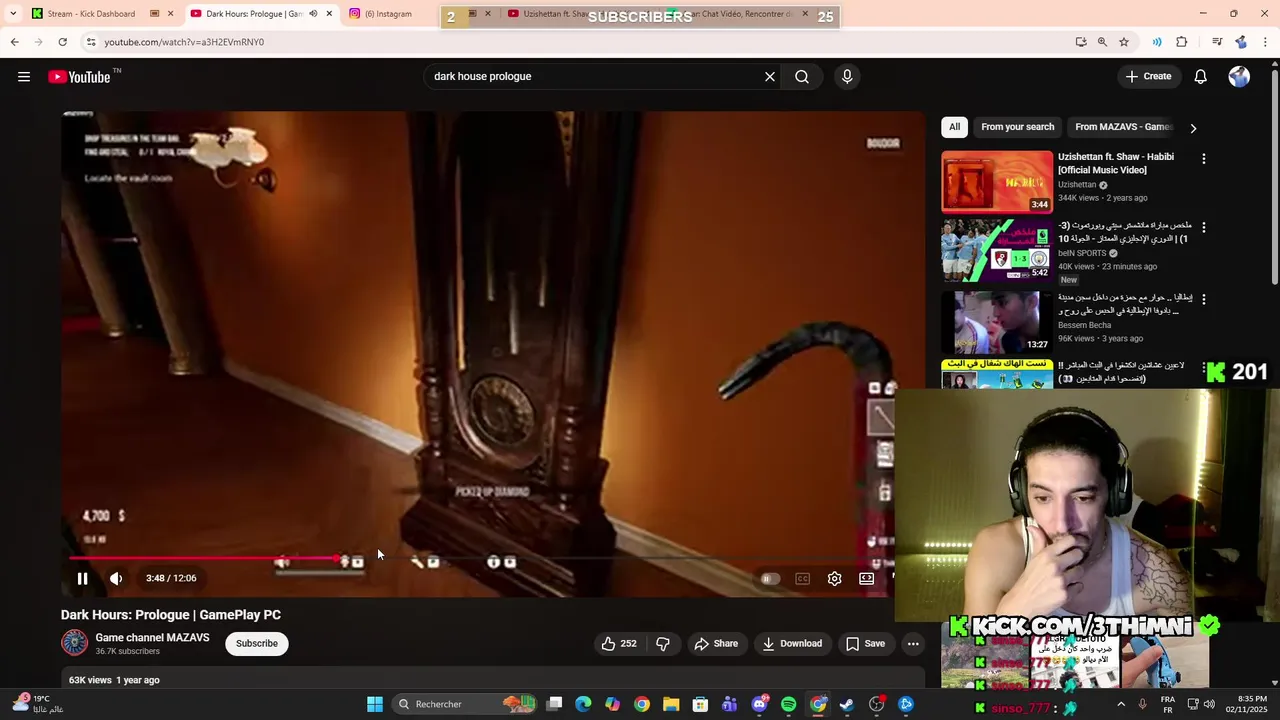Clear the search box with the X
This screenshot has height=720, width=1280.
pyautogui.click(x=770, y=76)
